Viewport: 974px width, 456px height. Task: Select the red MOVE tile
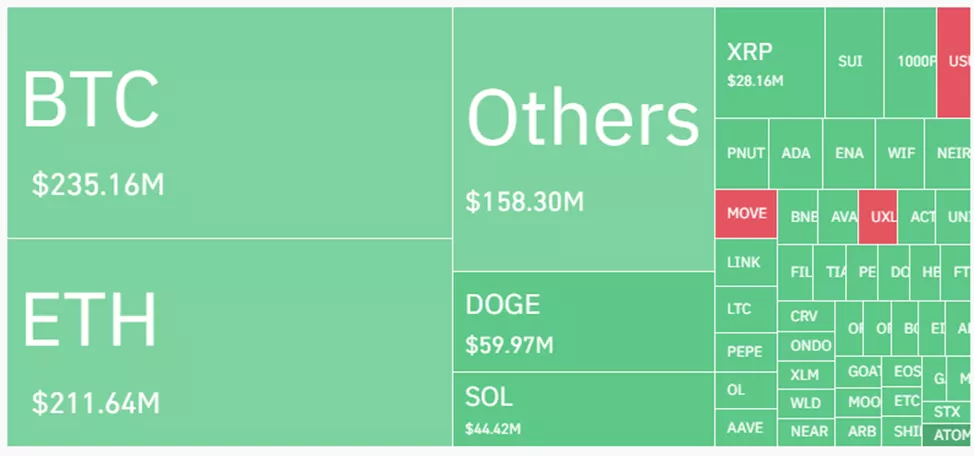746,214
